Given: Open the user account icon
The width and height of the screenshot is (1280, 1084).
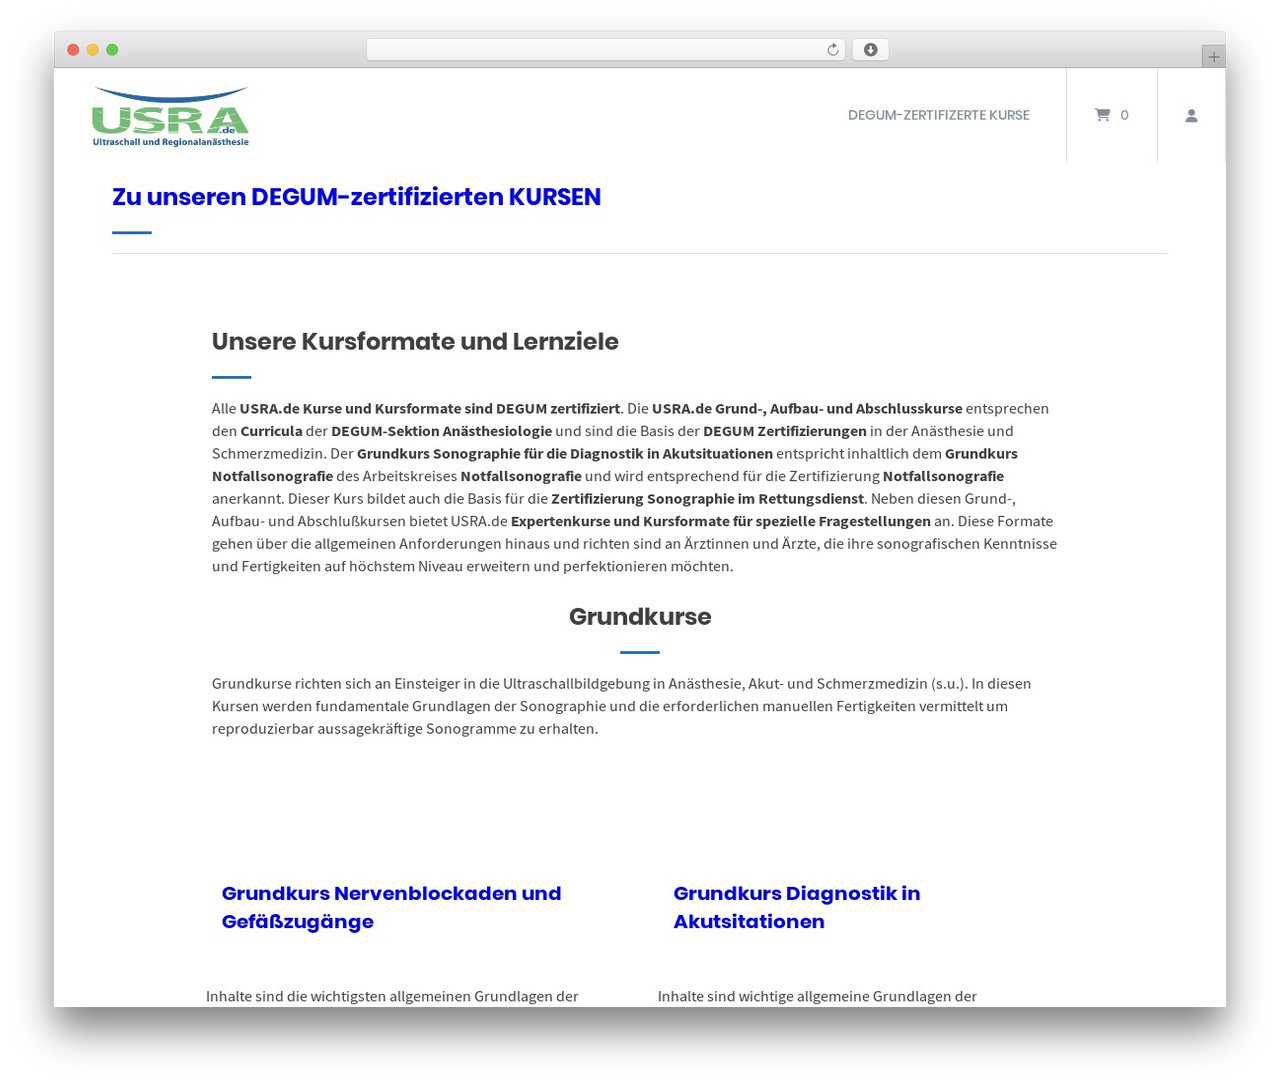Looking at the screenshot, I should click(1191, 115).
